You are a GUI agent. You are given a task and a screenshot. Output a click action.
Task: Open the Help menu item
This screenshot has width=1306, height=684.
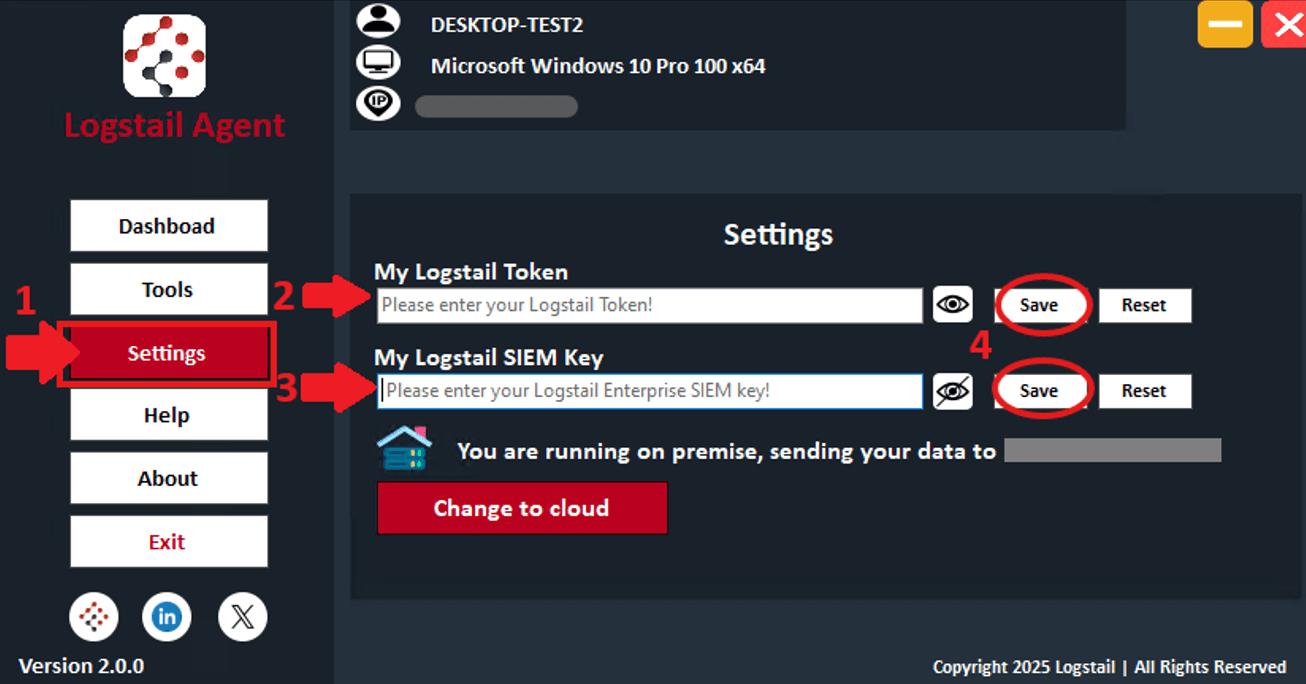click(x=168, y=415)
